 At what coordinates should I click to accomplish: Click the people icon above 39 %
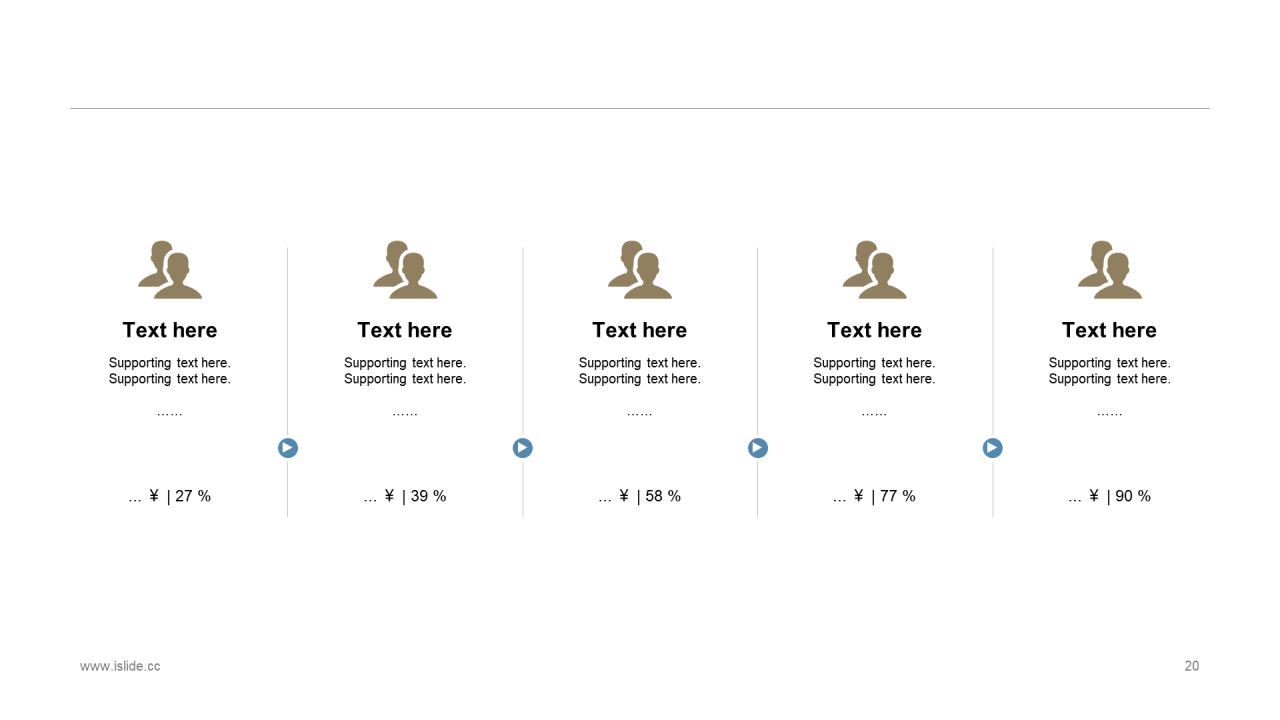point(405,270)
